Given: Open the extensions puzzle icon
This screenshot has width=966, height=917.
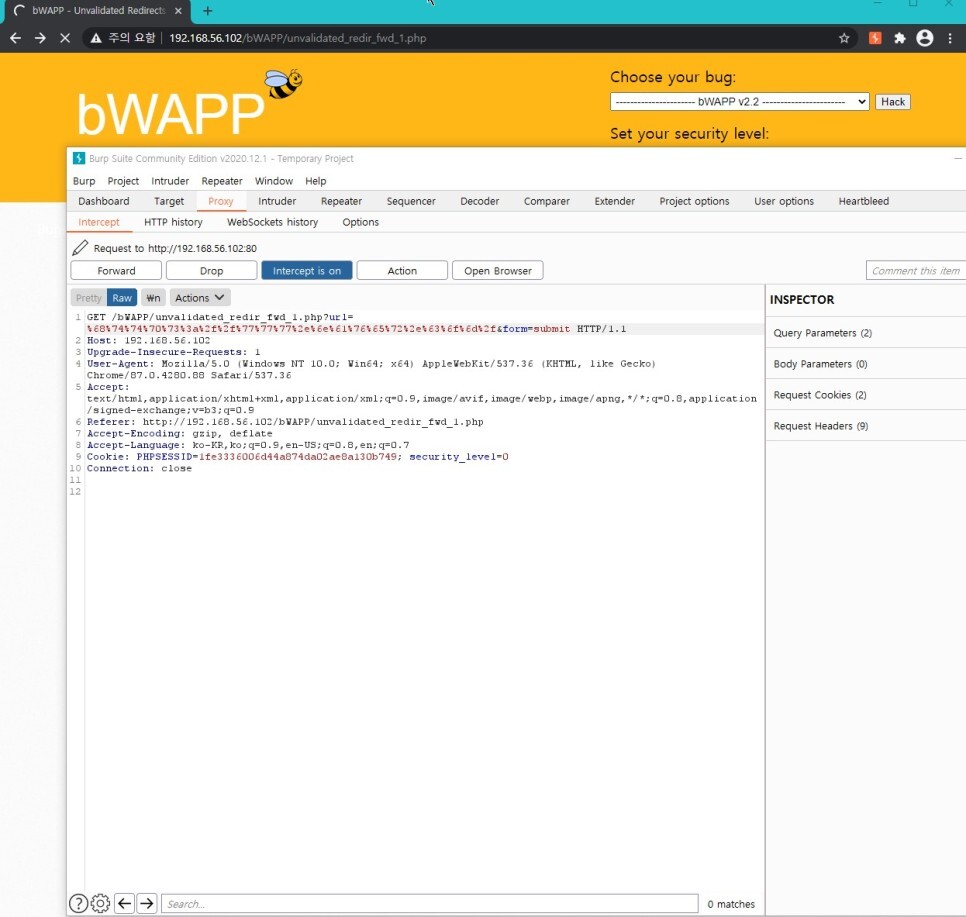Looking at the screenshot, I should point(899,38).
